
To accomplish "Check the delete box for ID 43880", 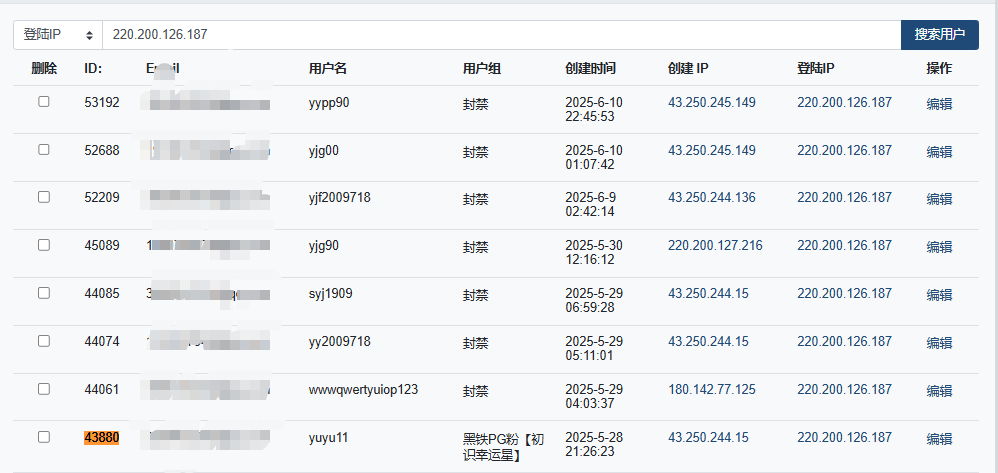I will (43, 437).
